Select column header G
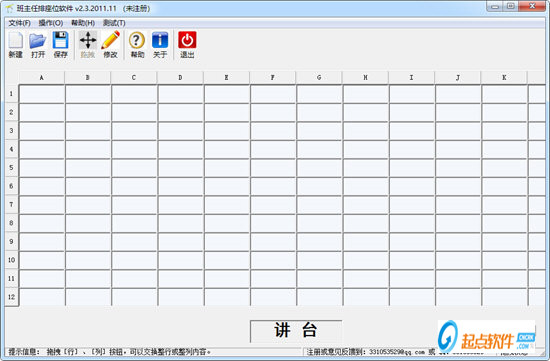The width and height of the screenshot is (550, 361). (x=319, y=78)
